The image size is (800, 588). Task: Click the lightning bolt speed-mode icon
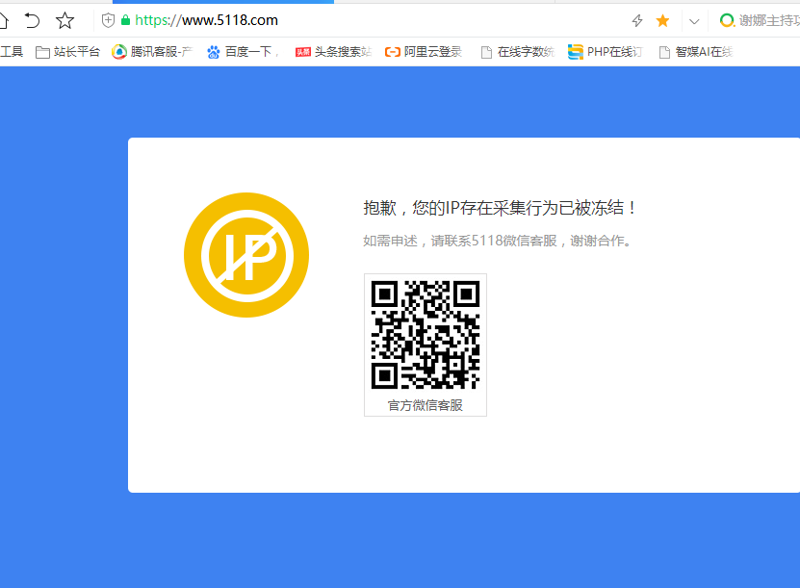tap(637, 20)
